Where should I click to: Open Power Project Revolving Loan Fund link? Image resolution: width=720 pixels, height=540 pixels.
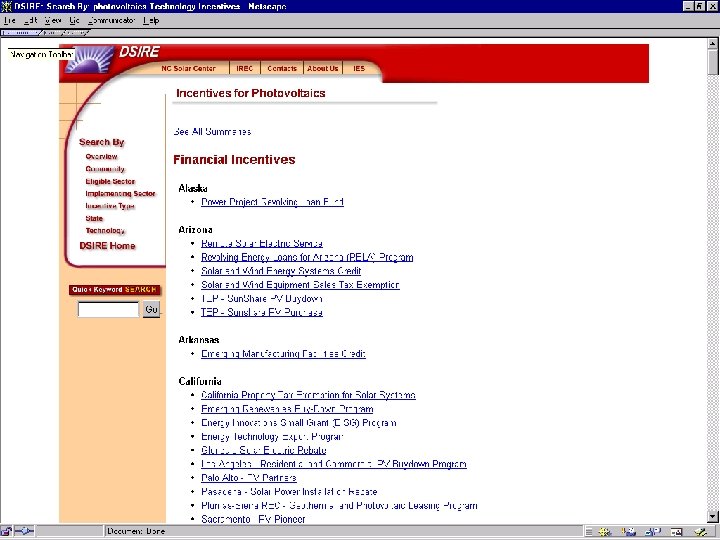[x=272, y=202]
